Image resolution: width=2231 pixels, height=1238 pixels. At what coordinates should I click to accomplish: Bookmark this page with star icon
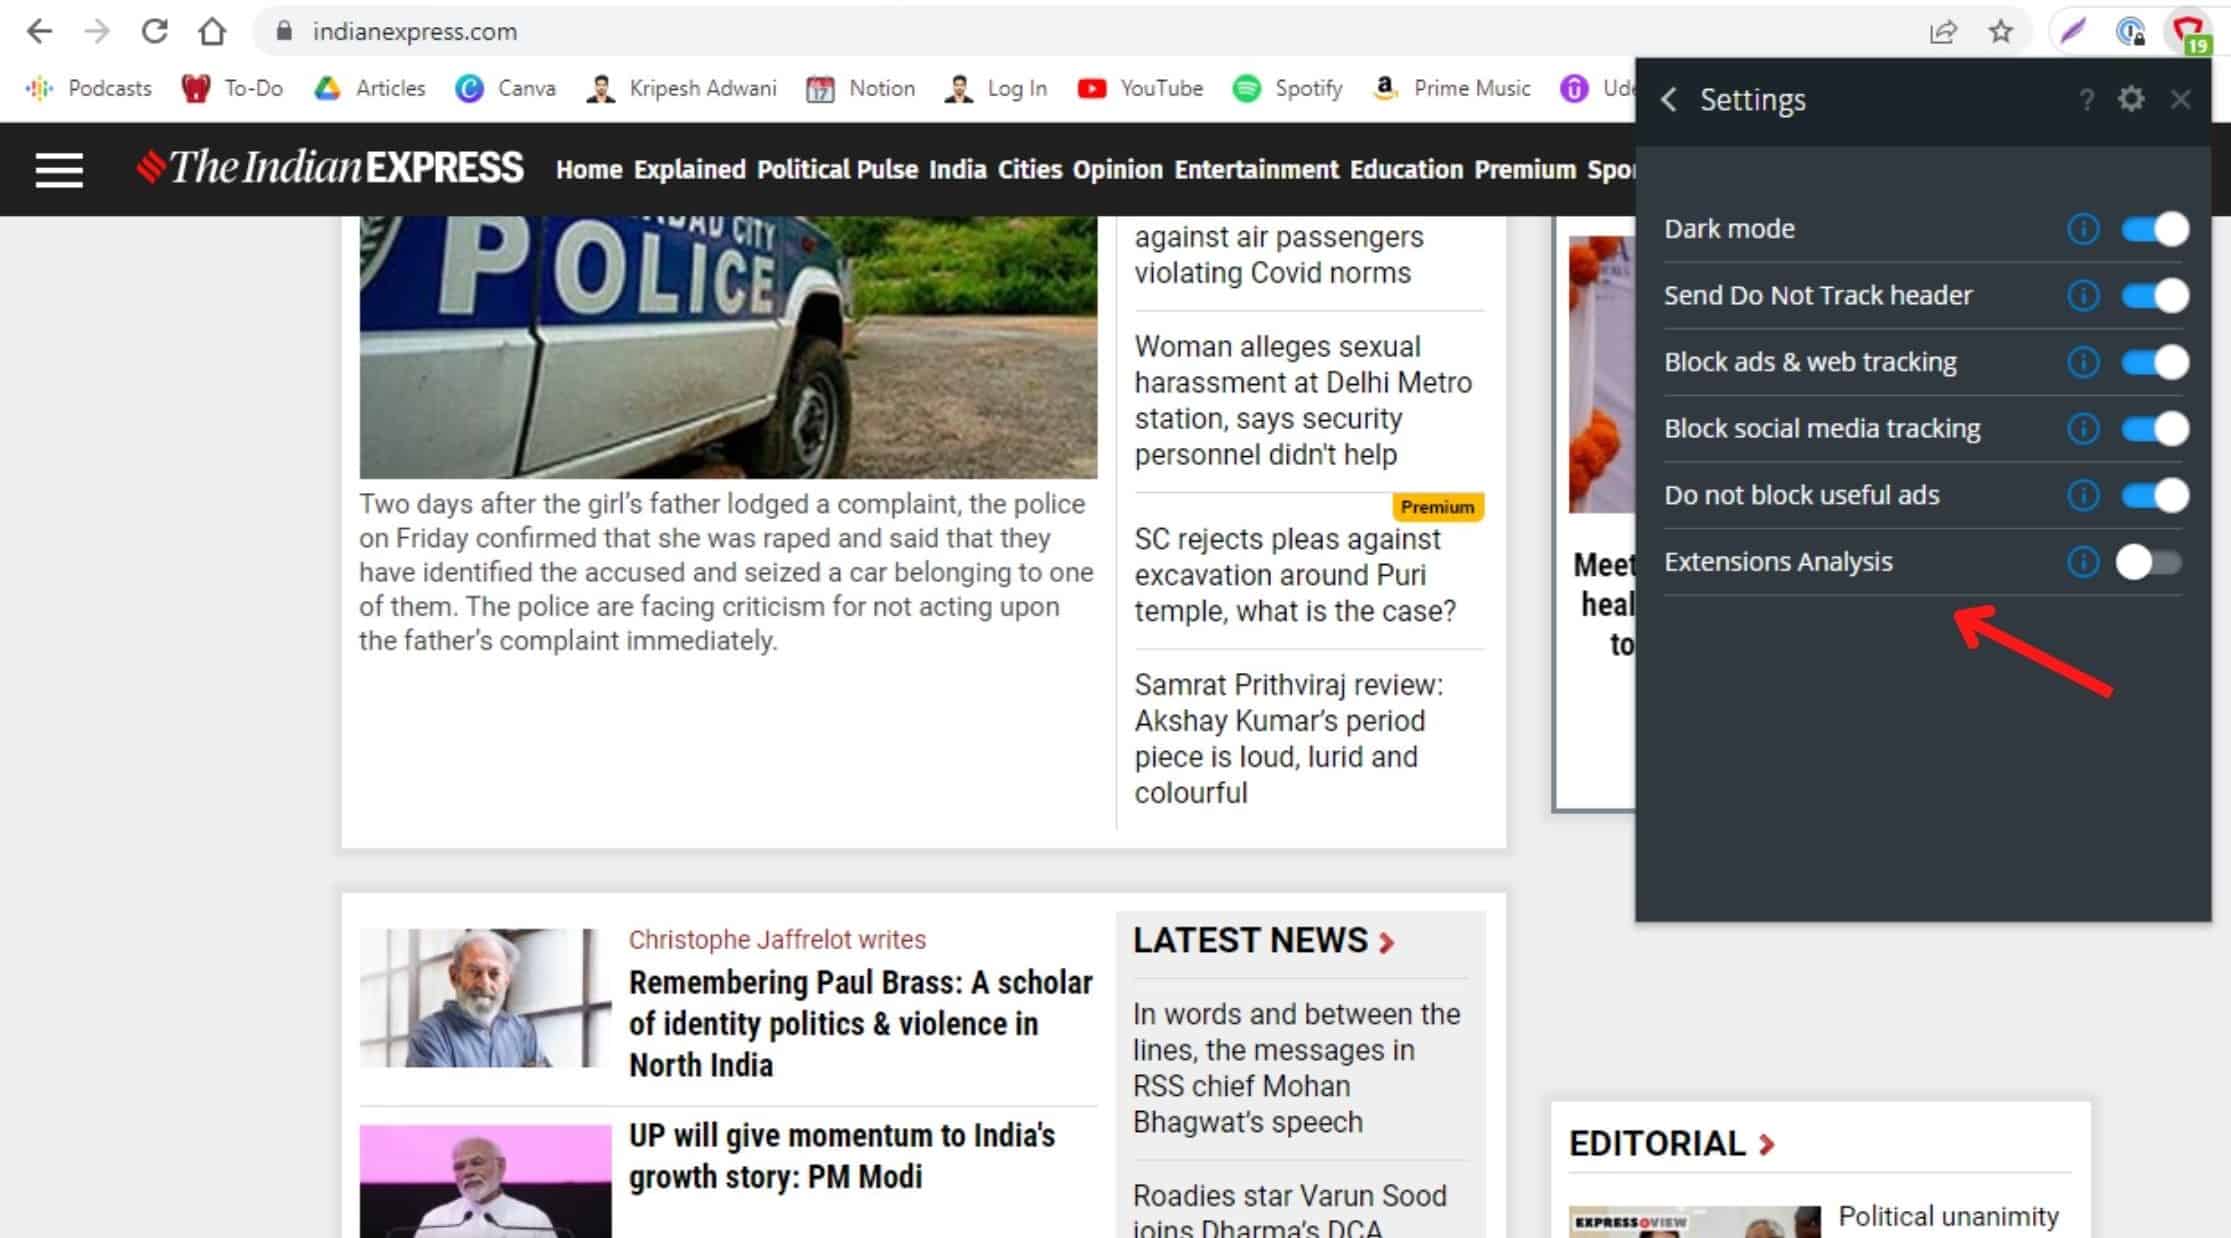point(2000,32)
